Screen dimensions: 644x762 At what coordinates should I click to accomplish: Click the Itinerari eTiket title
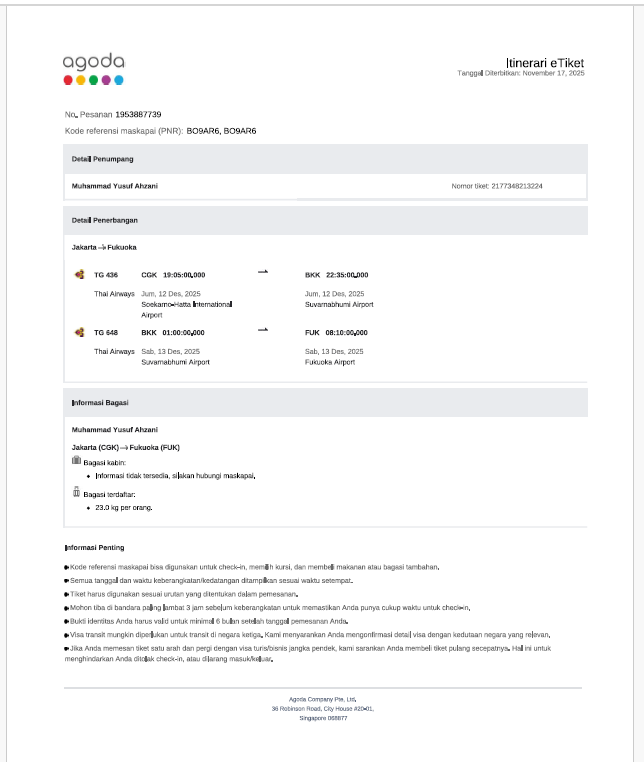pos(544,62)
